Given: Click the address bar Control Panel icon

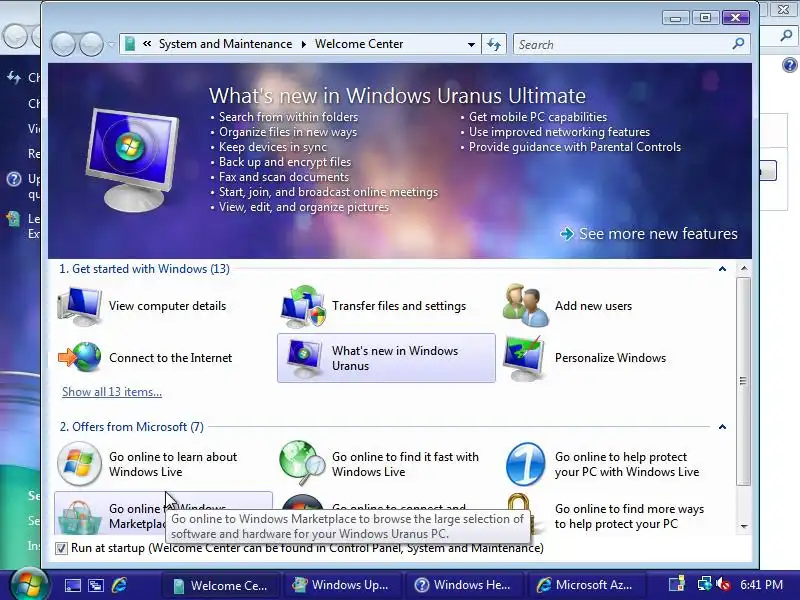Looking at the screenshot, I should (130, 44).
